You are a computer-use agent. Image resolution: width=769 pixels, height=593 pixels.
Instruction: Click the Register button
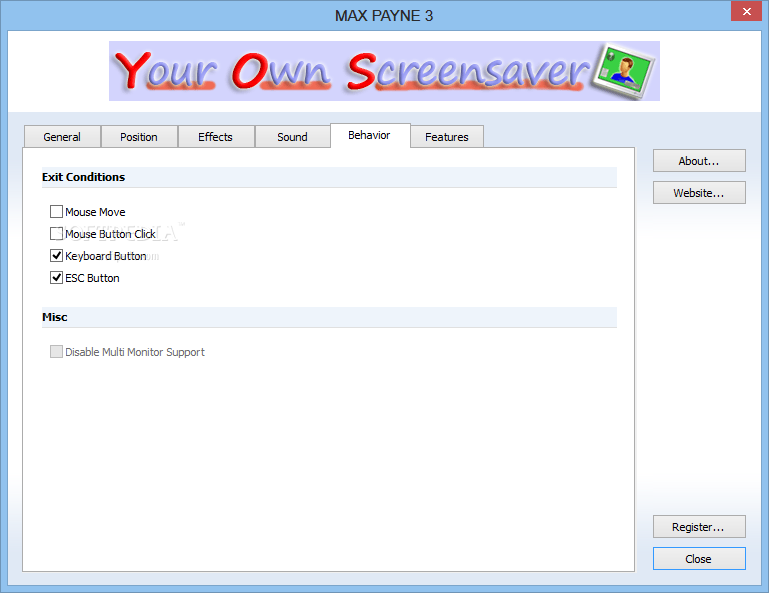[699, 527]
